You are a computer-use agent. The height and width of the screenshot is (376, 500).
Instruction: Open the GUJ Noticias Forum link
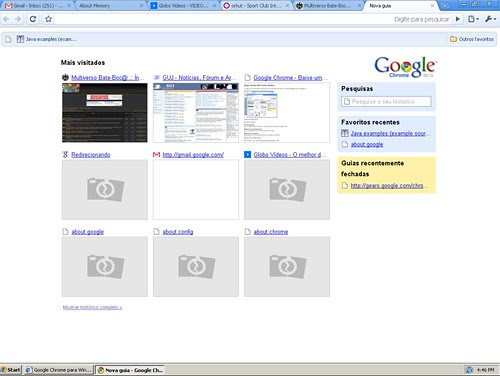click(199, 78)
